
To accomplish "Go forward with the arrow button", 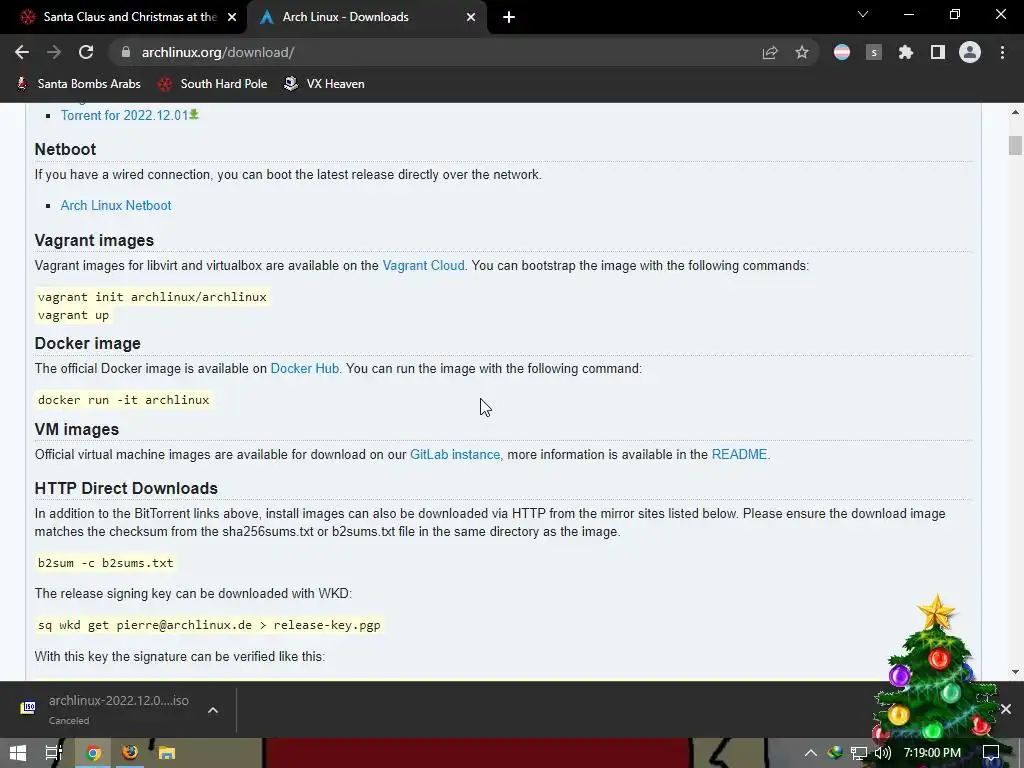I will (x=54, y=52).
